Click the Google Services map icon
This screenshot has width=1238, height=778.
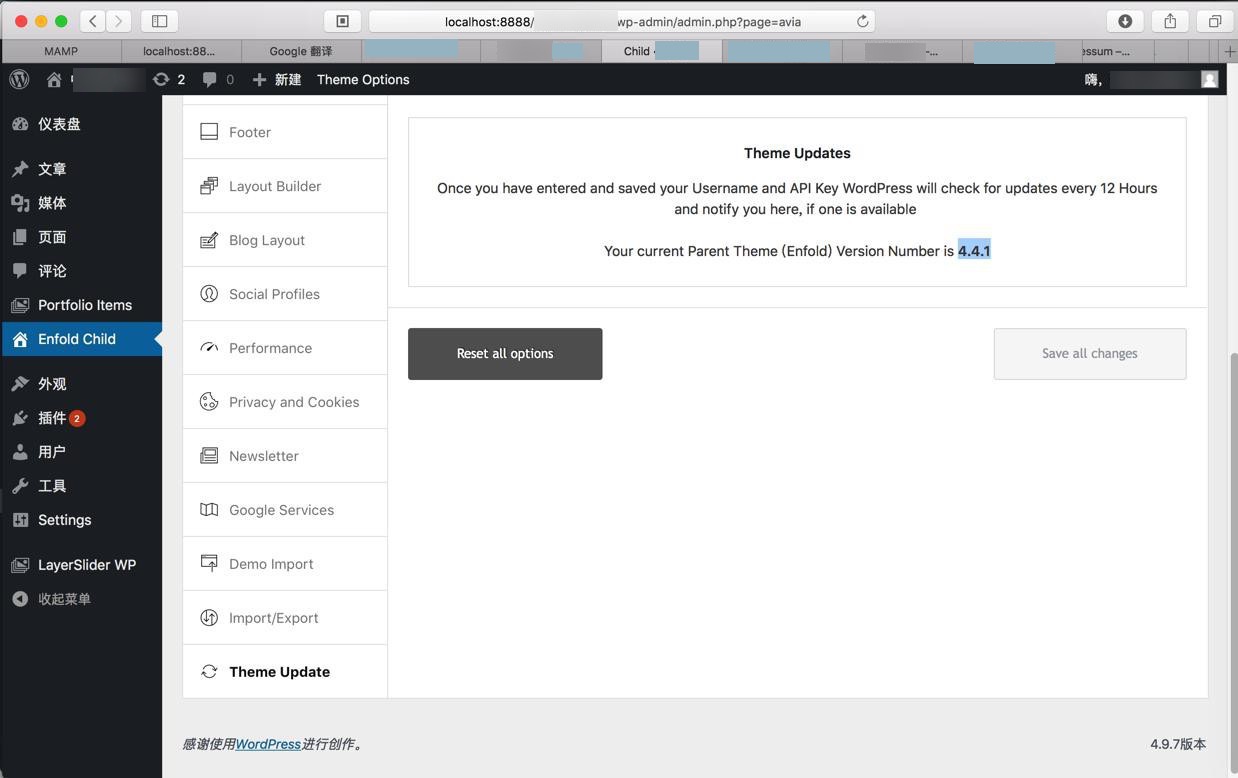[209, 510]
